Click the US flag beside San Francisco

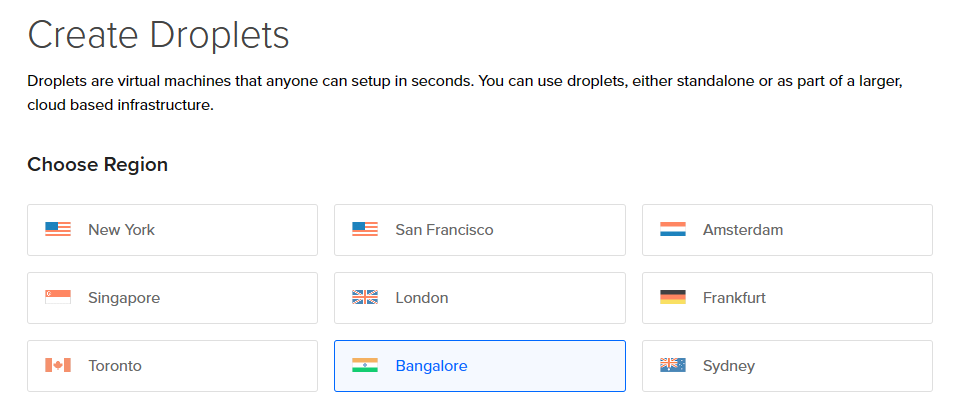tap(365, 230)
